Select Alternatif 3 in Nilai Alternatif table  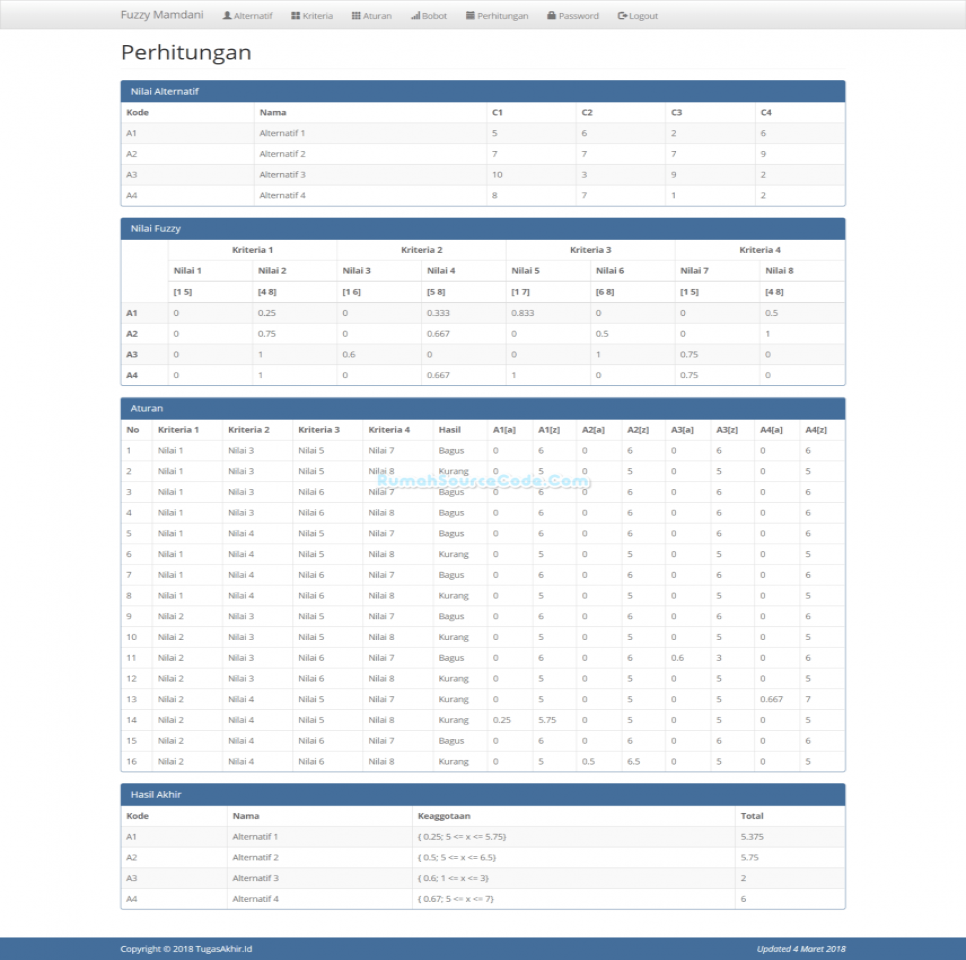(x=282, y=175)
